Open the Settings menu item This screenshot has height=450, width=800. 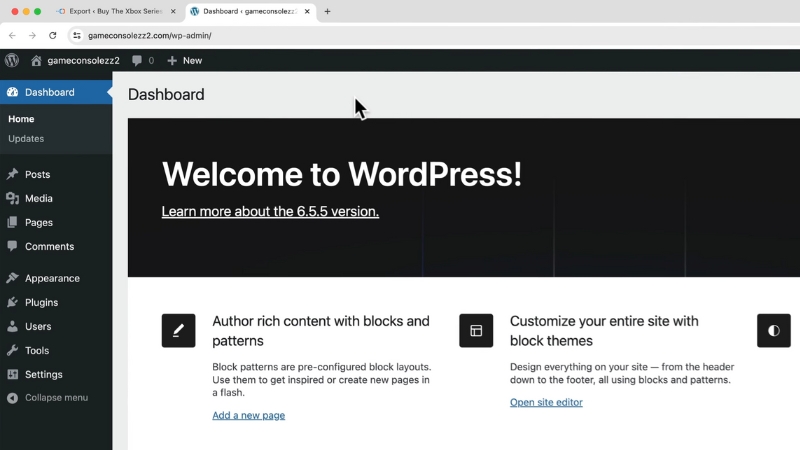tap(43, 374)
